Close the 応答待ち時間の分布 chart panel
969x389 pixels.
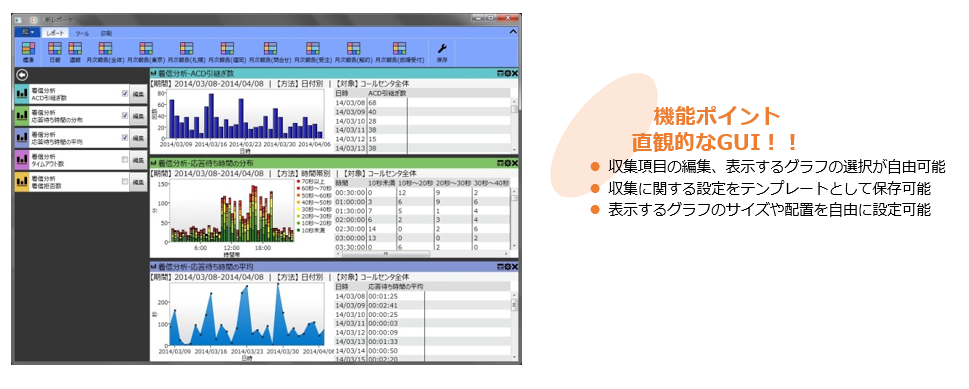[x=514, y=163]
